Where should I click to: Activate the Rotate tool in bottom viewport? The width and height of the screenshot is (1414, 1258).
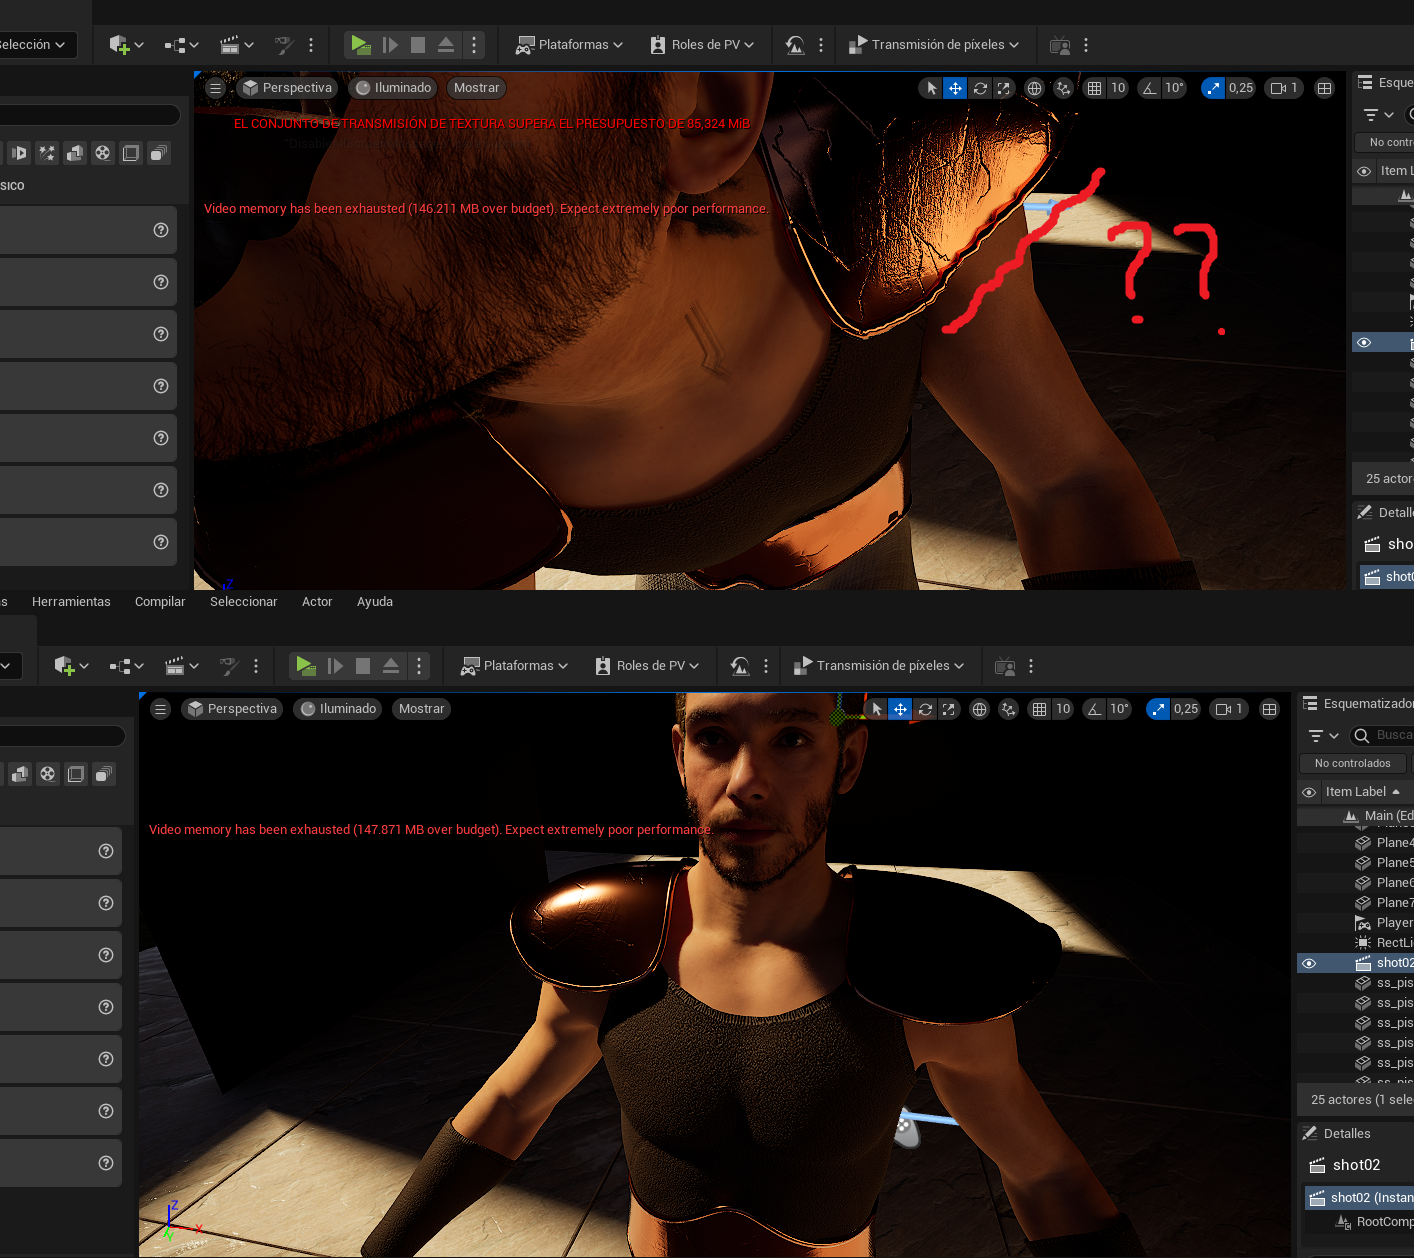click(x=924, y=709)
